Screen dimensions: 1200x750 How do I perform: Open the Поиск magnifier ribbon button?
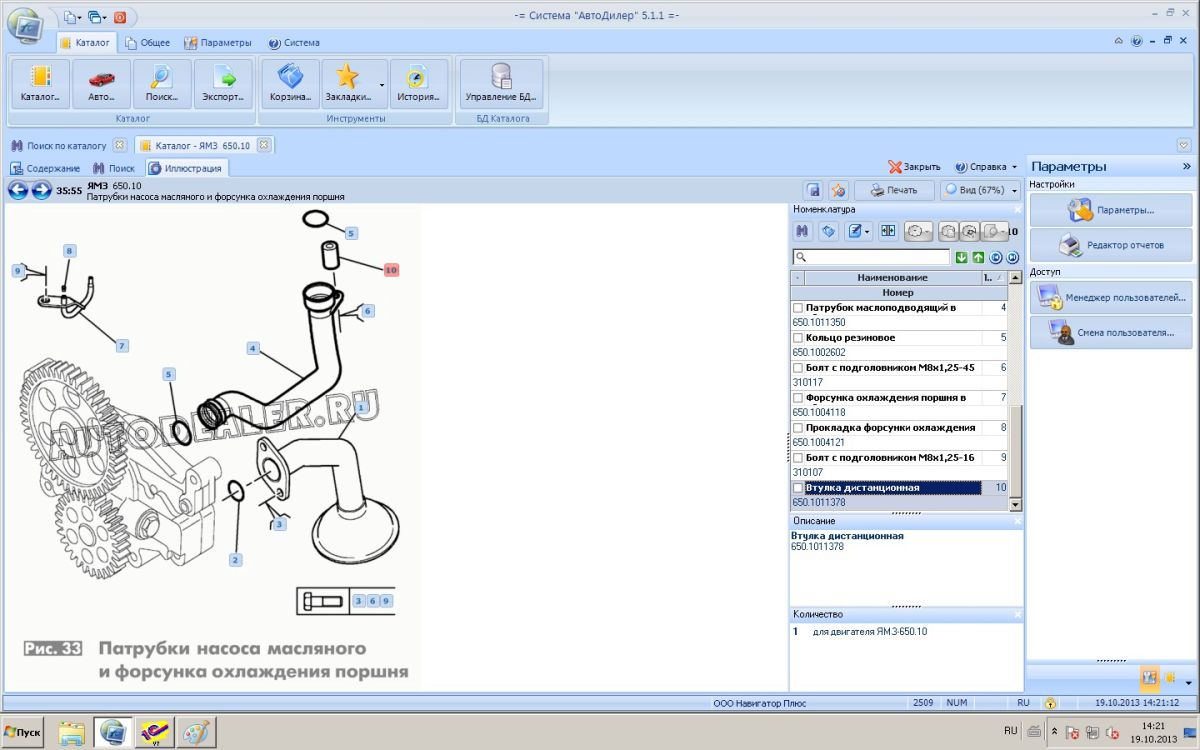click(161, 84)
